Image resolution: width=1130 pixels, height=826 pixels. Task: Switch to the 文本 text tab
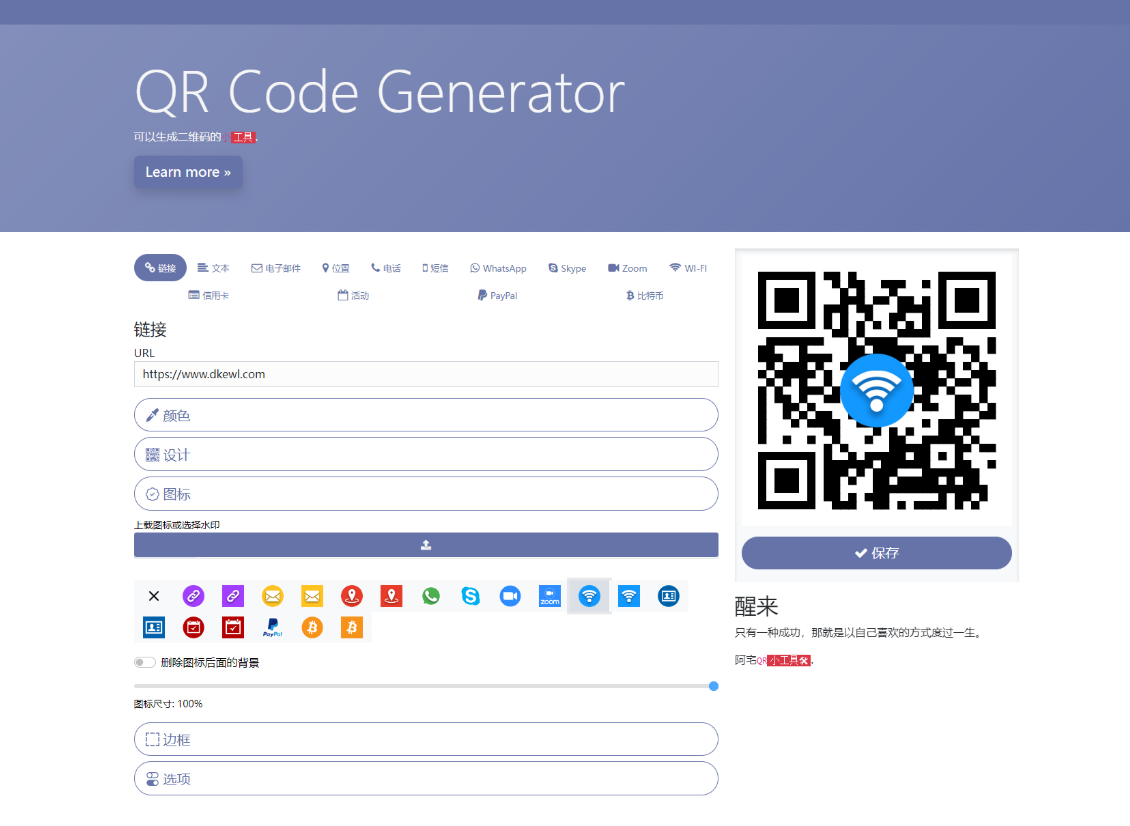coord(213,268)
